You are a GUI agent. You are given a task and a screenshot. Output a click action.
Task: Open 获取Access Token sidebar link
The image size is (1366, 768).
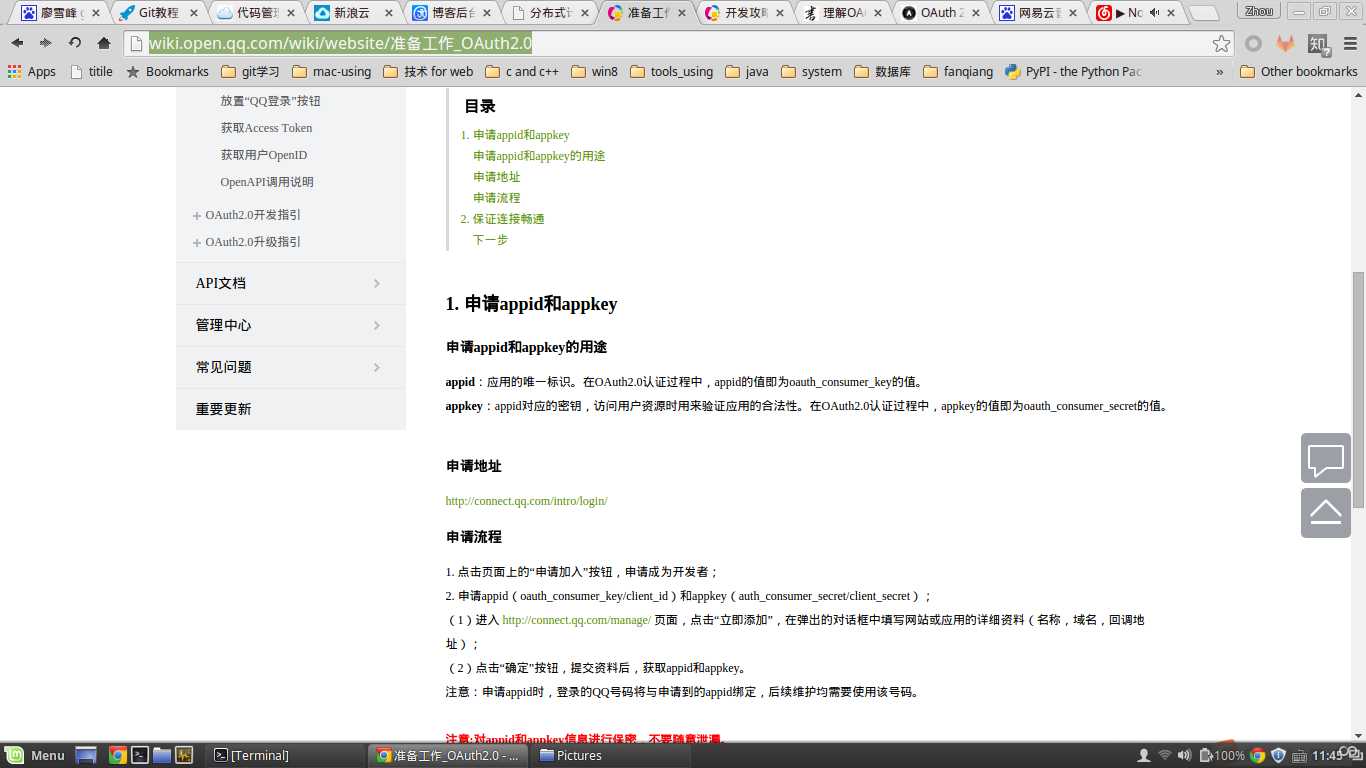point(266,128)
